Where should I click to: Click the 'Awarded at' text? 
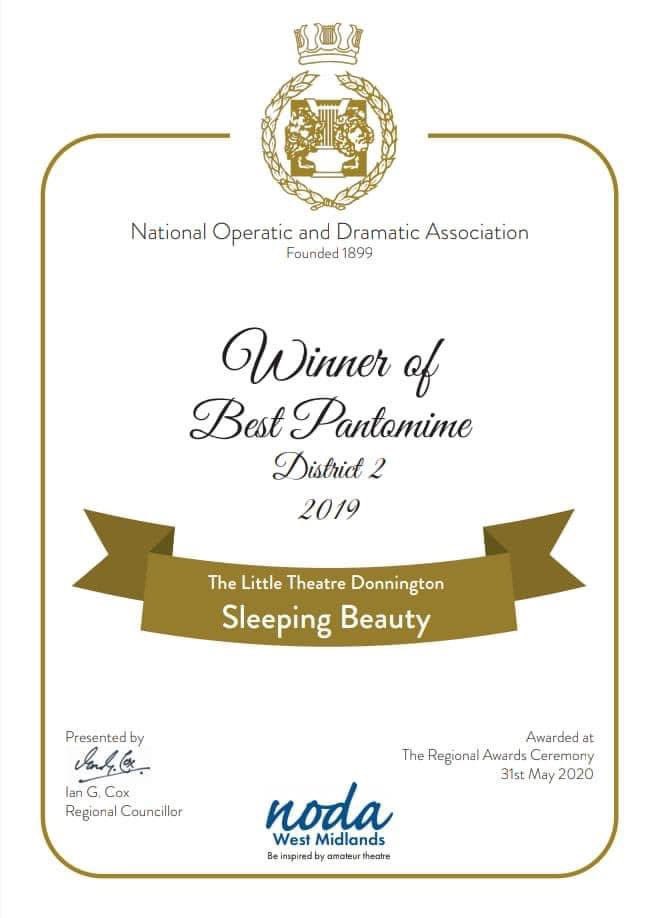click(x=560, y=737)
